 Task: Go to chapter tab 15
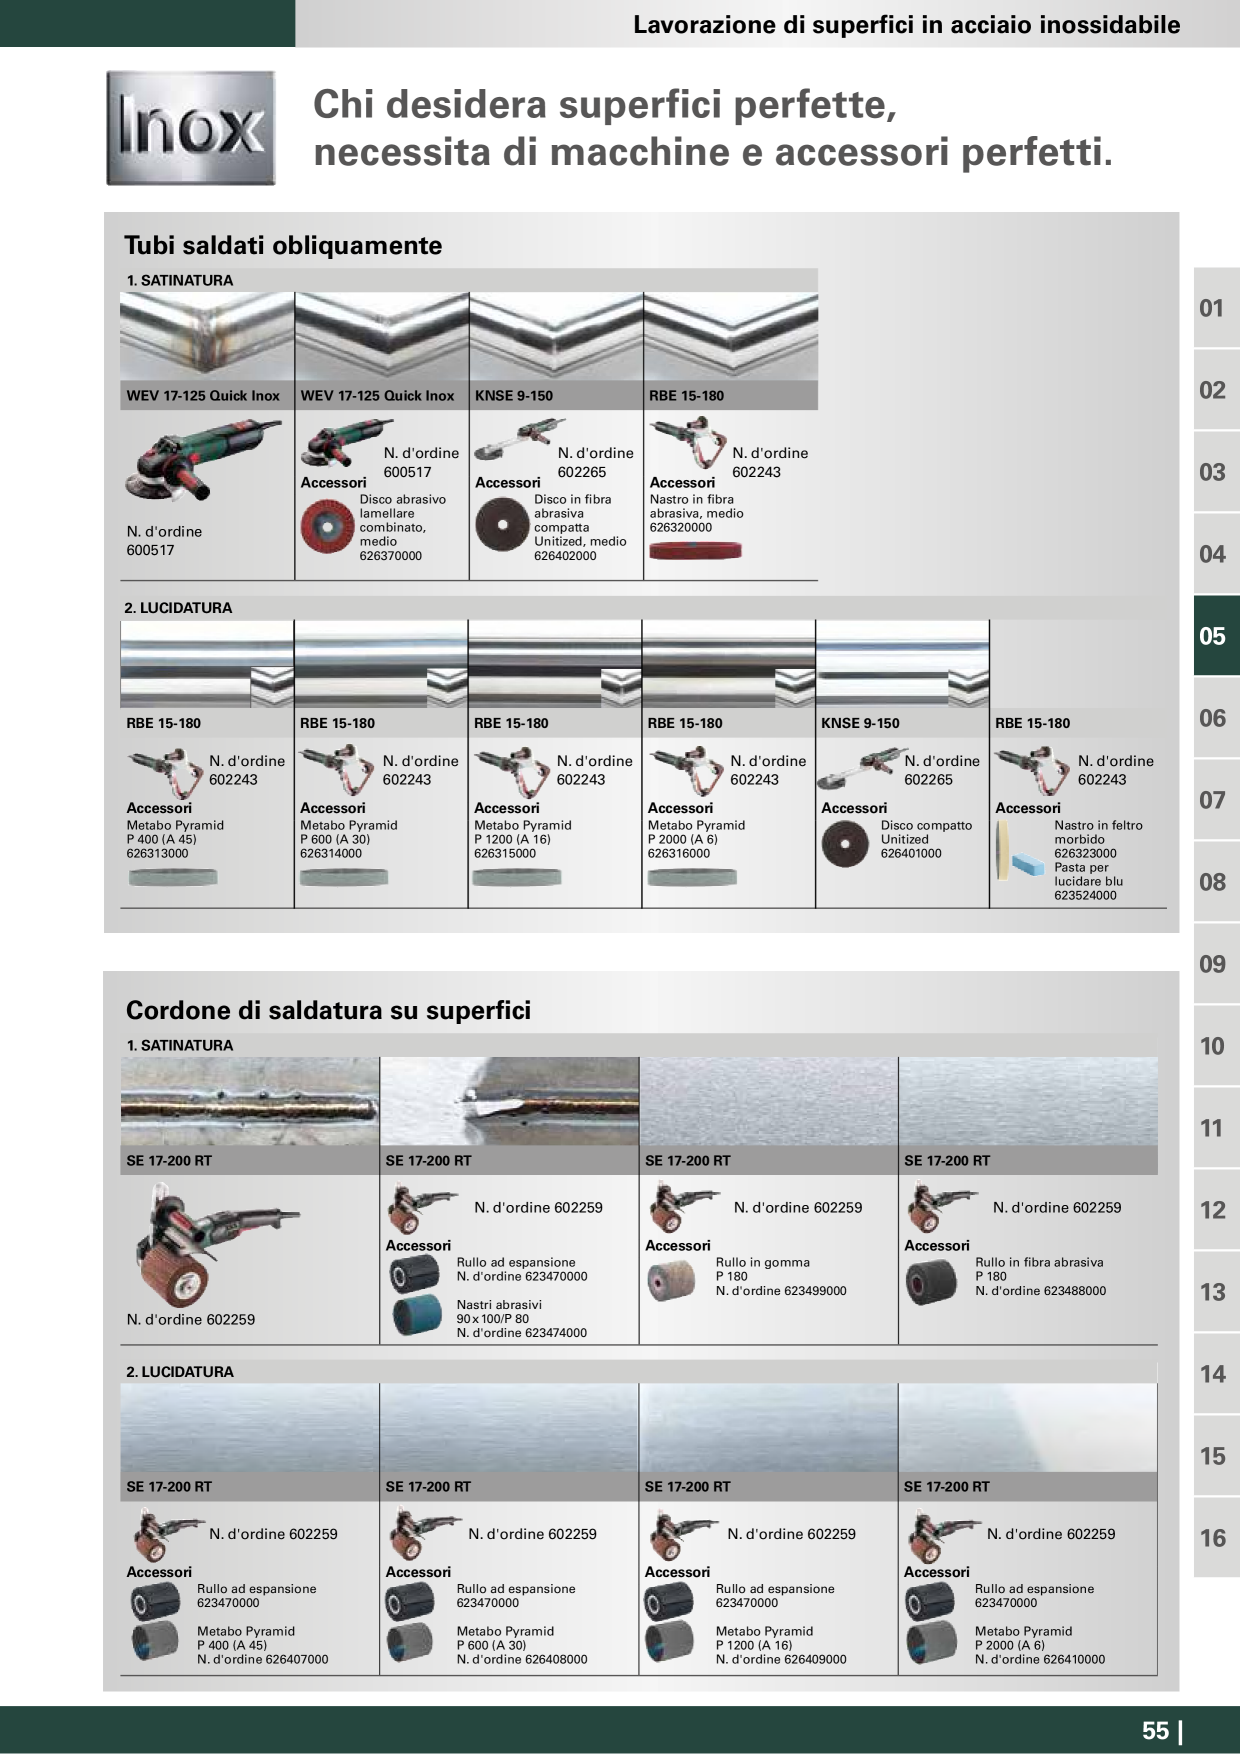coord(1216,1456)
